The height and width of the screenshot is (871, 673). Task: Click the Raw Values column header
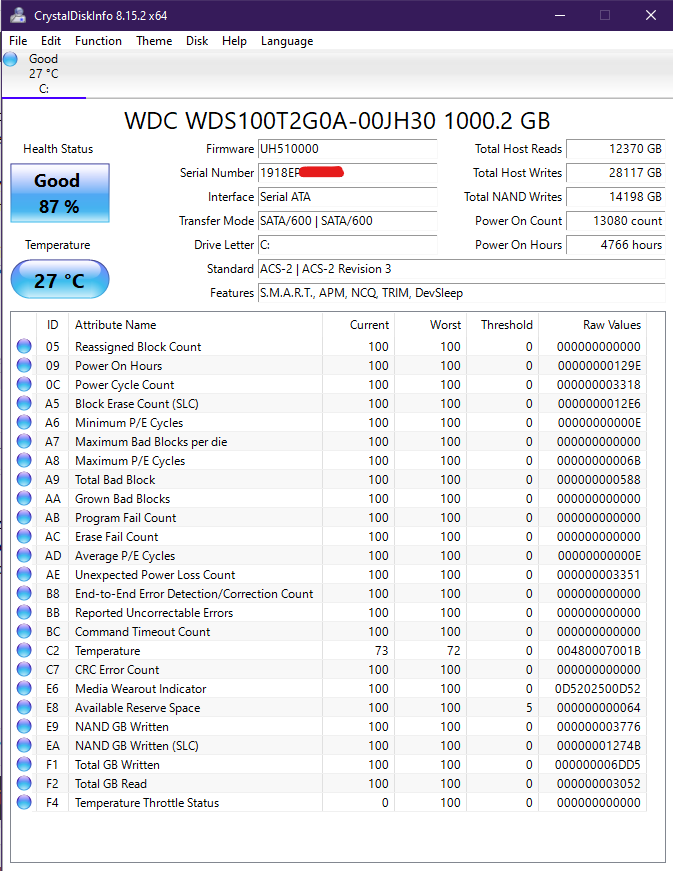[x=592, y=325]
